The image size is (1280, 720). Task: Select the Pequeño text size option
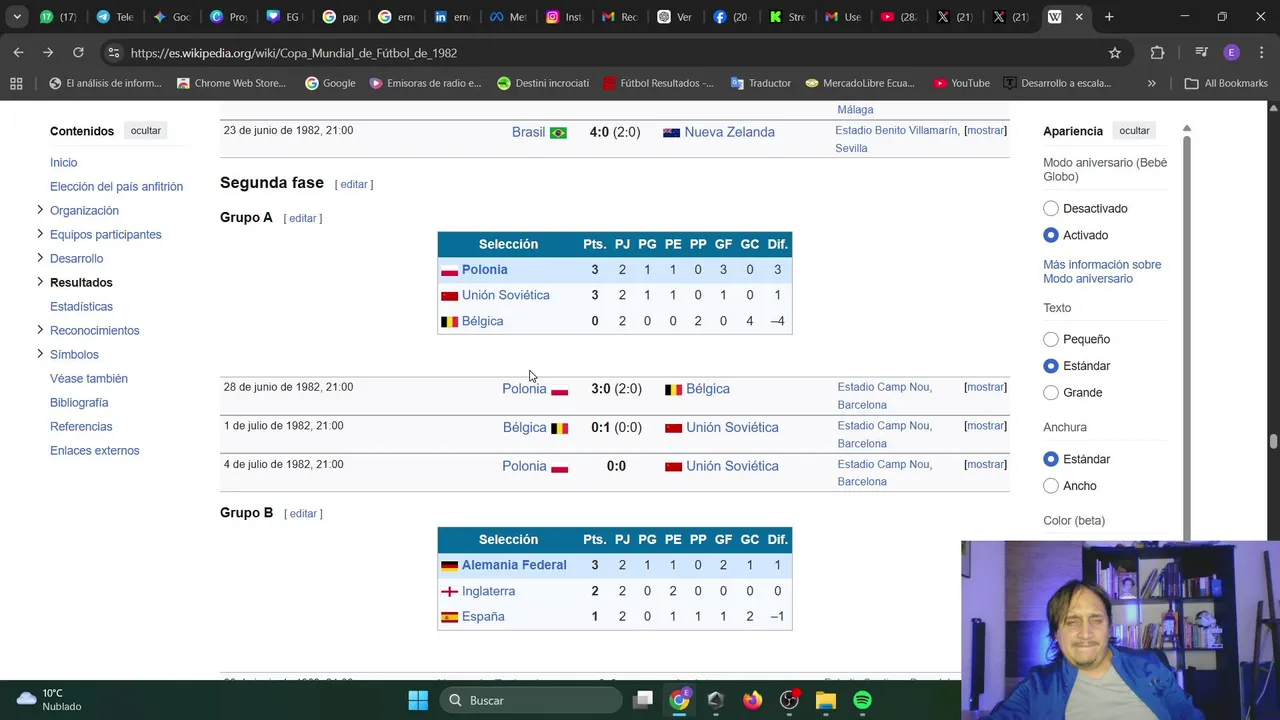coord(1051,339)
